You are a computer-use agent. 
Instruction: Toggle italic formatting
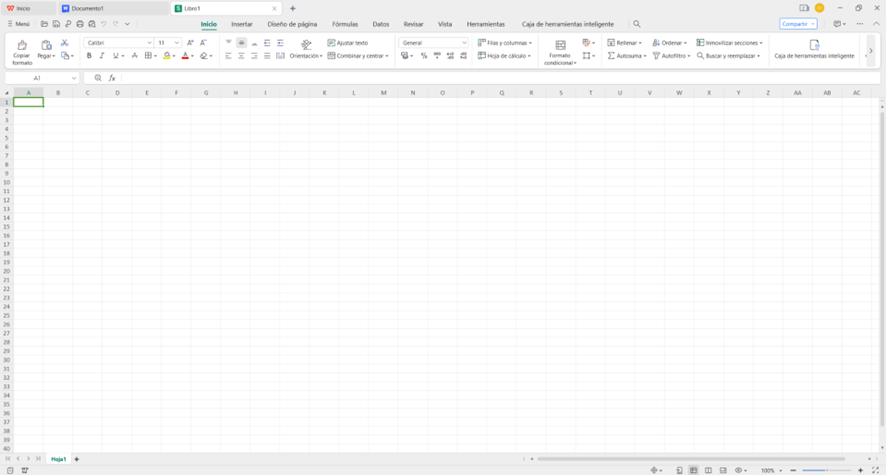pos(102,56)
